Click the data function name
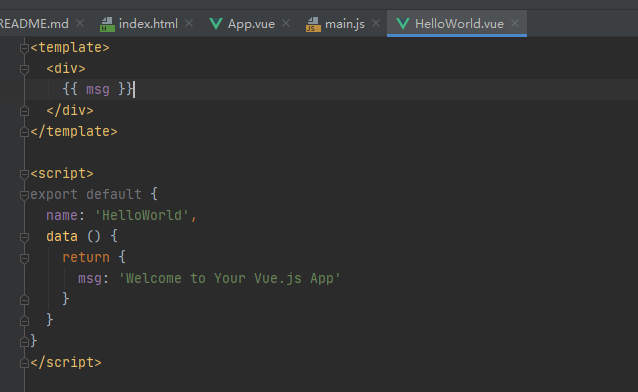Viewport: 638px width, 392px height. click(62, 236)
